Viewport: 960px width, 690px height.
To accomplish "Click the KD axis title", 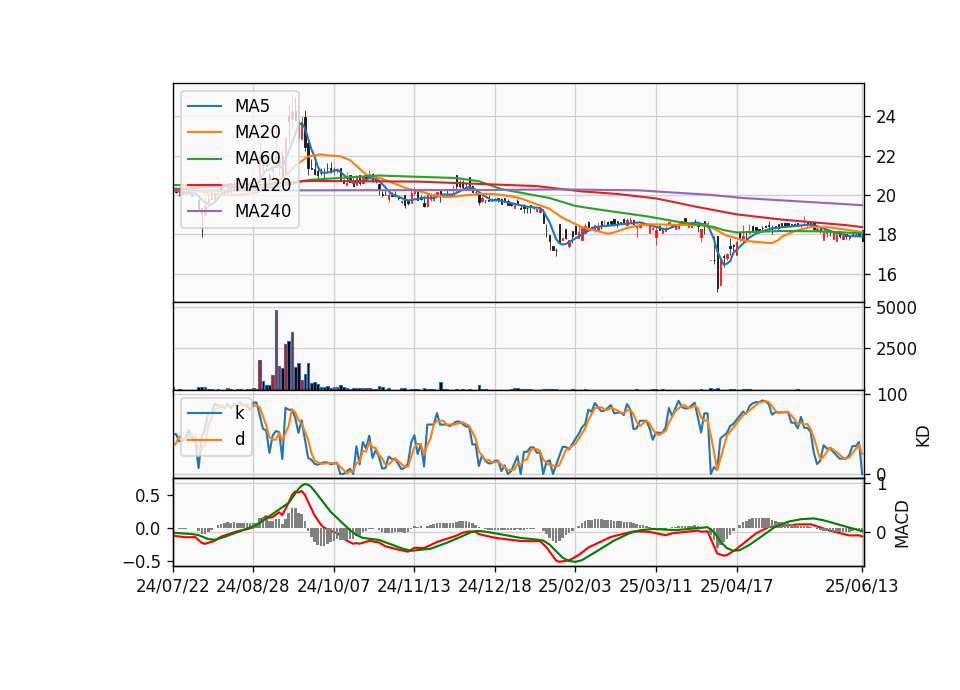I will [923, 436].
